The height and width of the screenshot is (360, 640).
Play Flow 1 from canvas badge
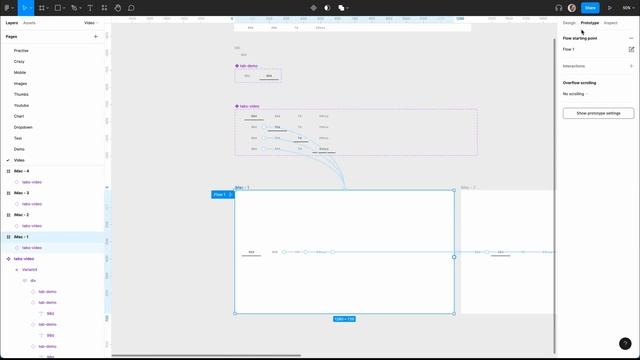[x=231, y=195]
